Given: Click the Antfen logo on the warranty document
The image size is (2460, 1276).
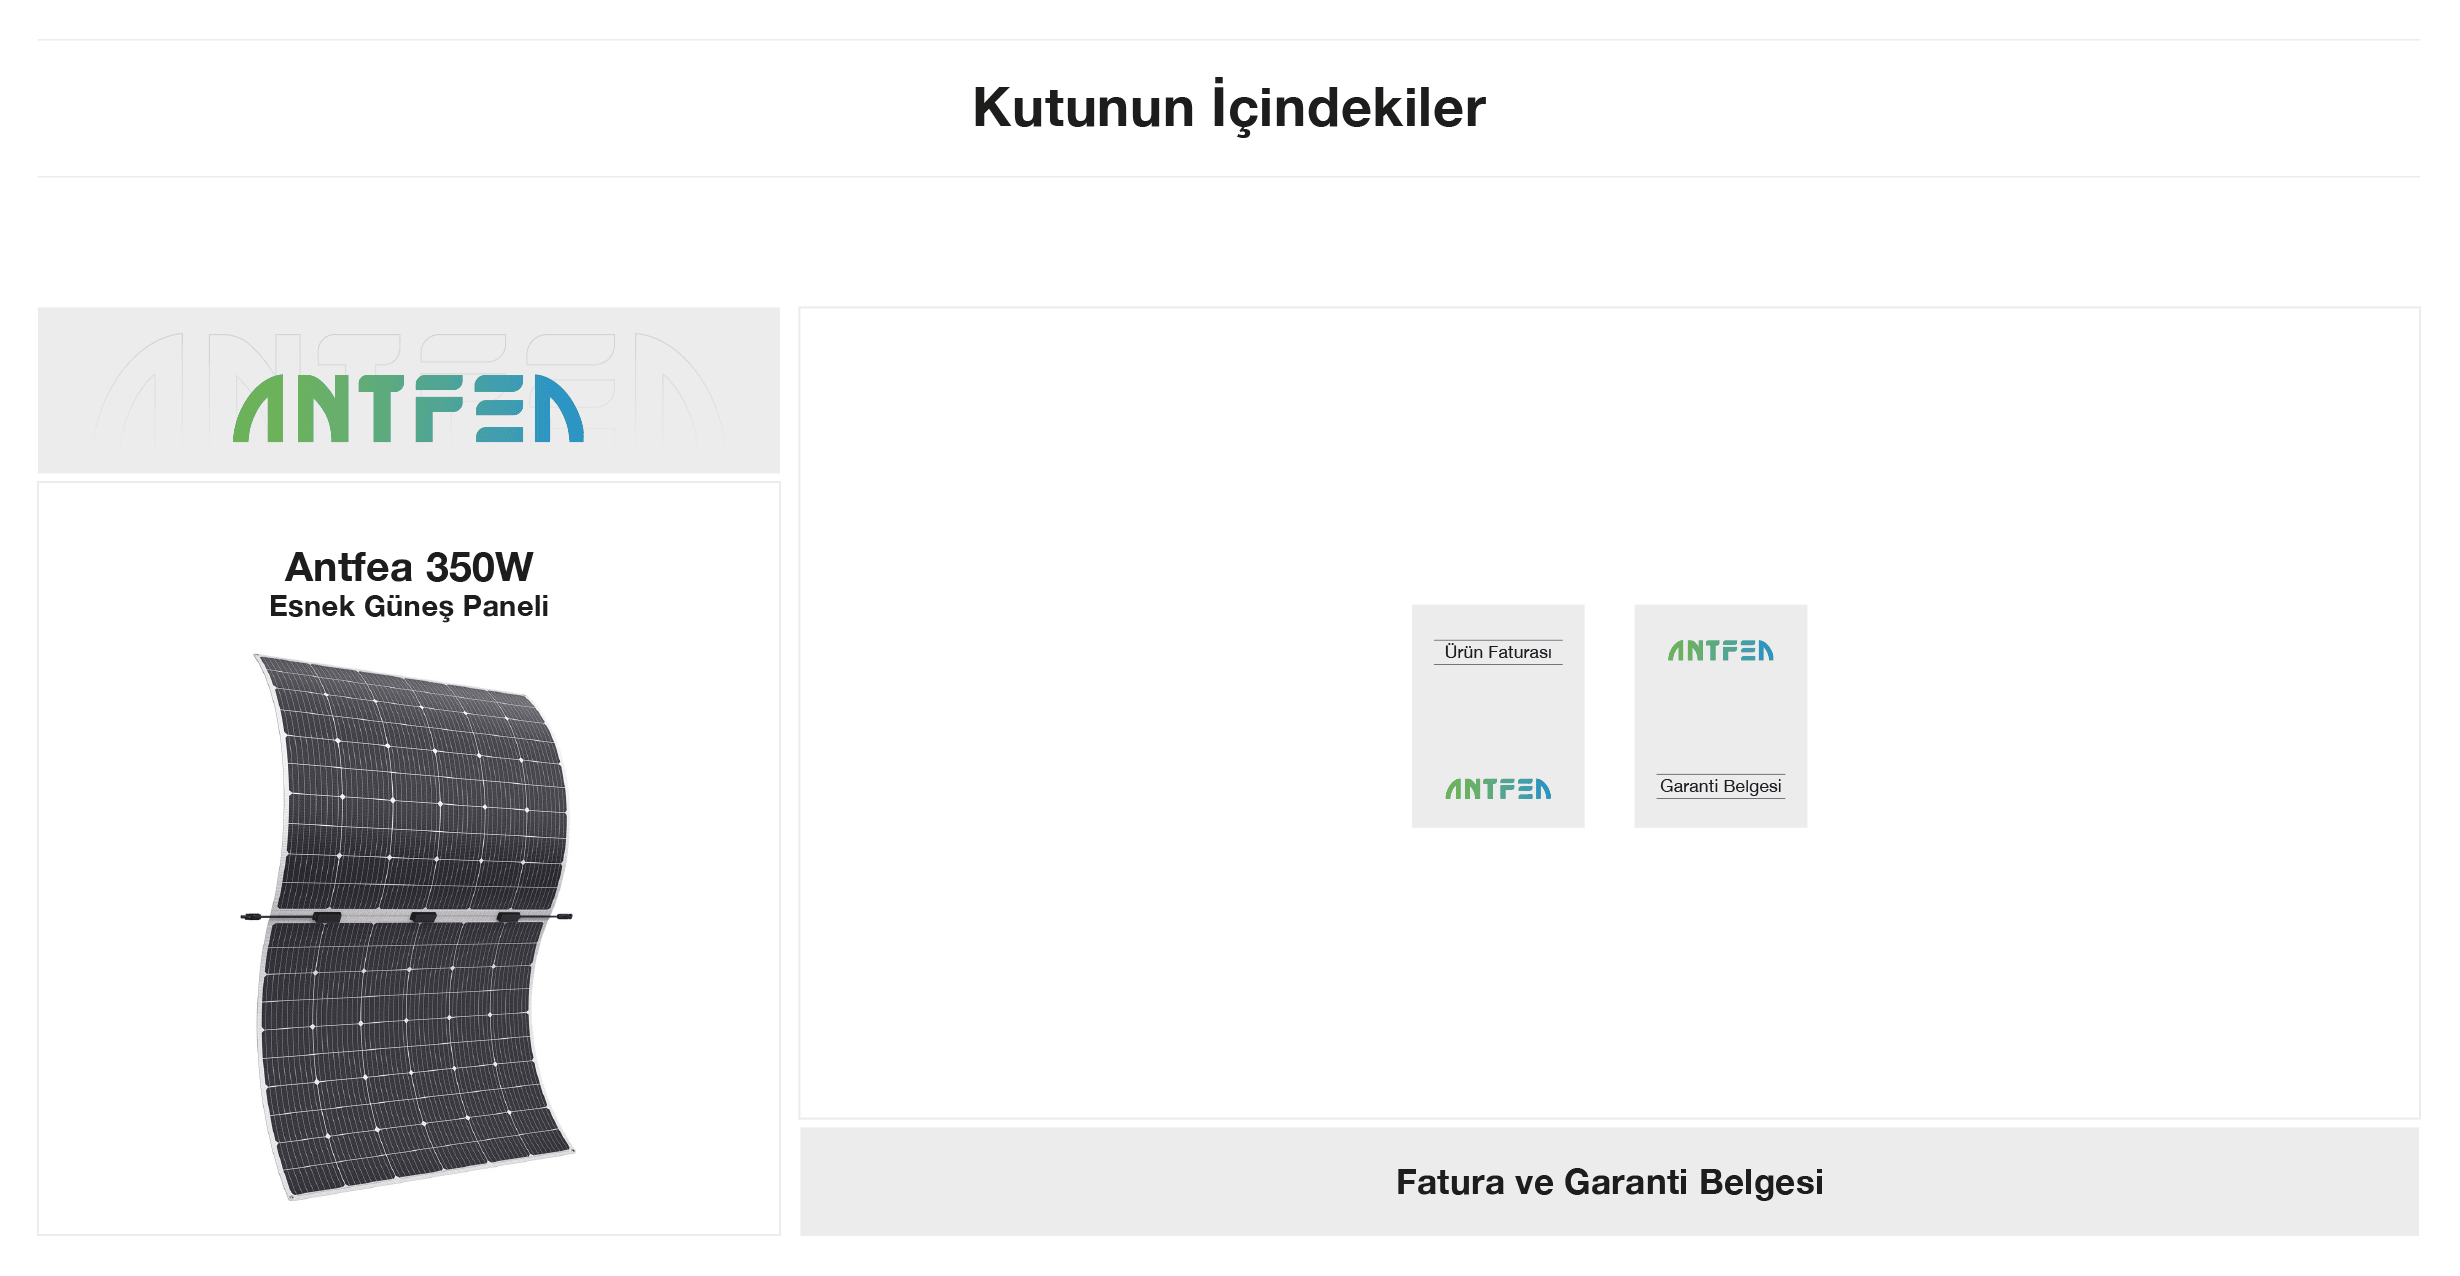Looking at the screenshot, I should (1720, 651).
